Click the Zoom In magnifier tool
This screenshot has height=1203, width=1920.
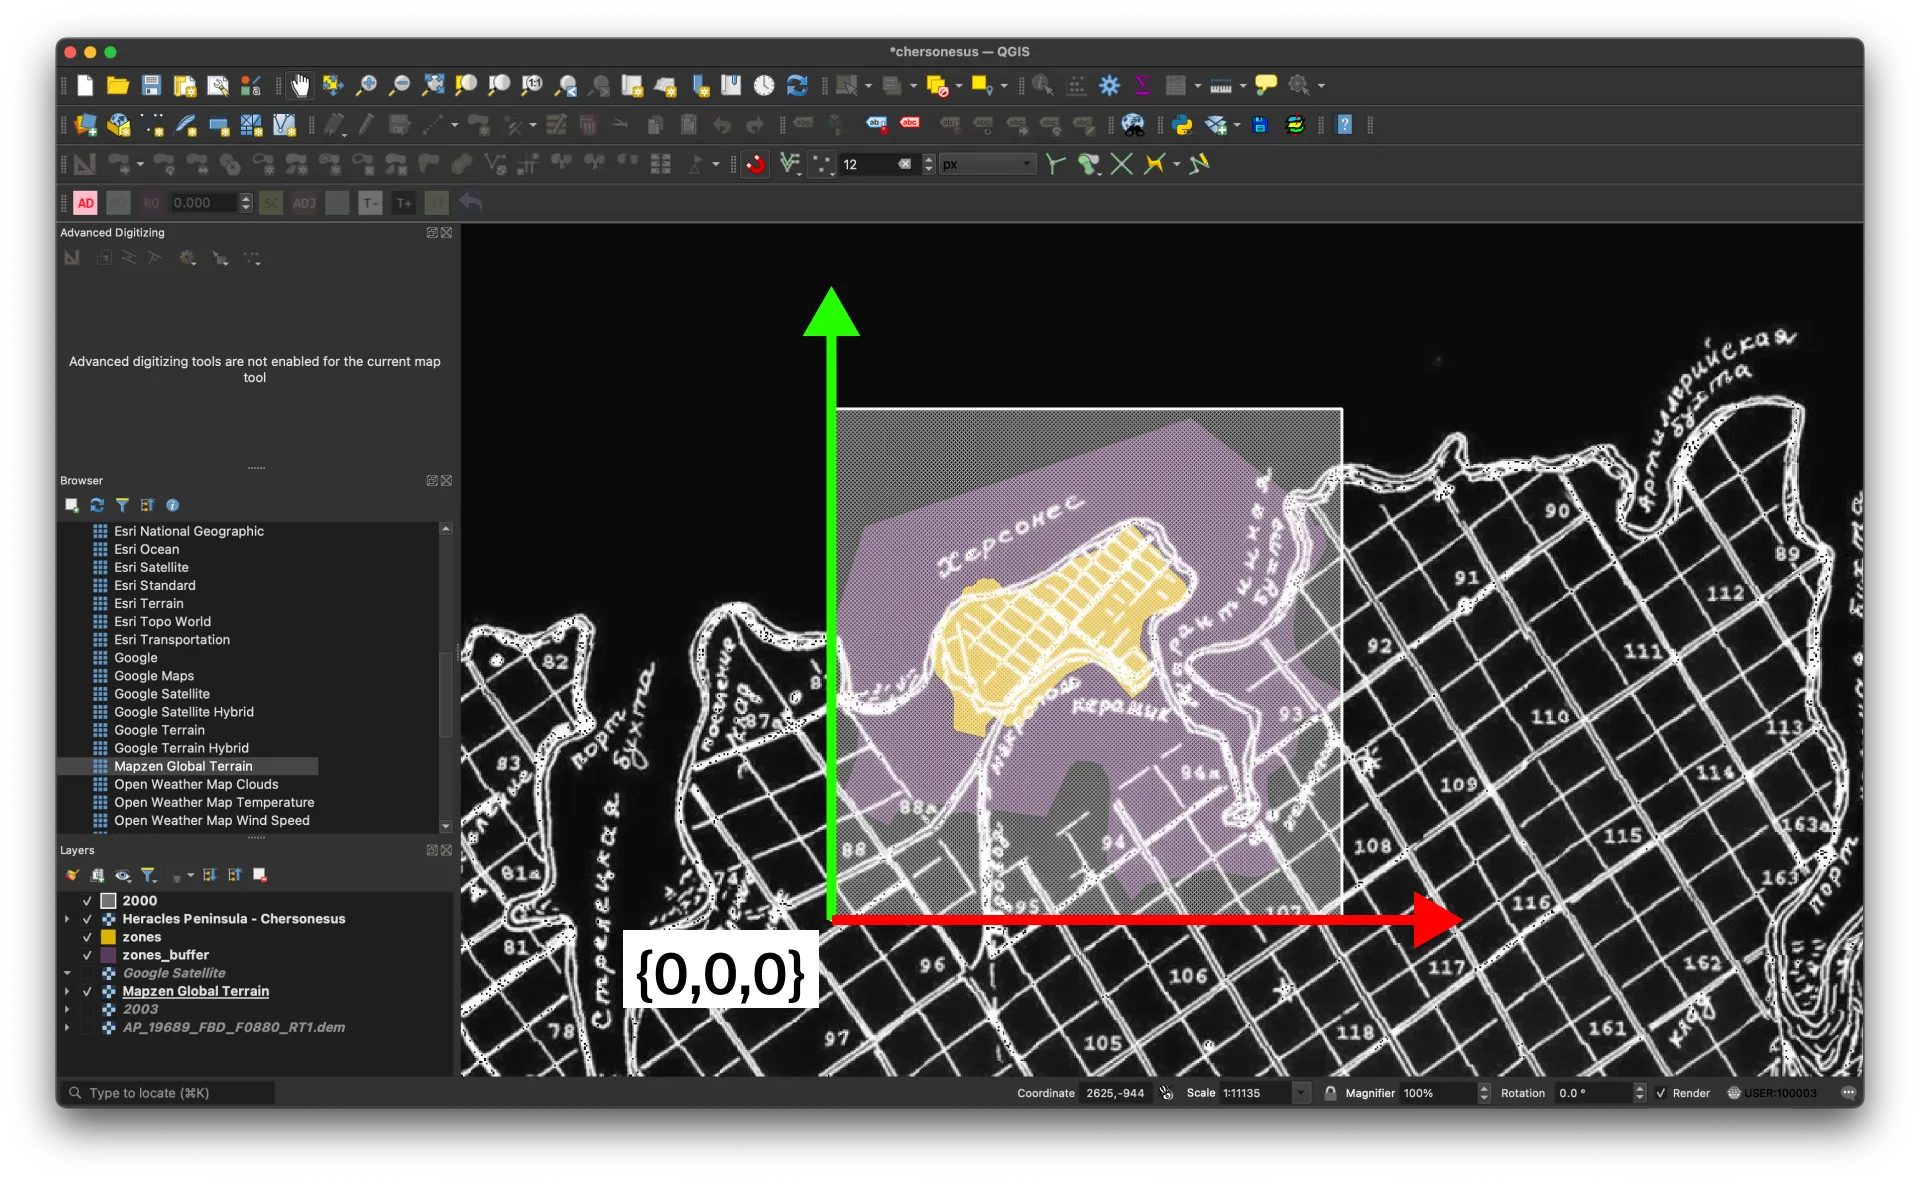[367, 86]
